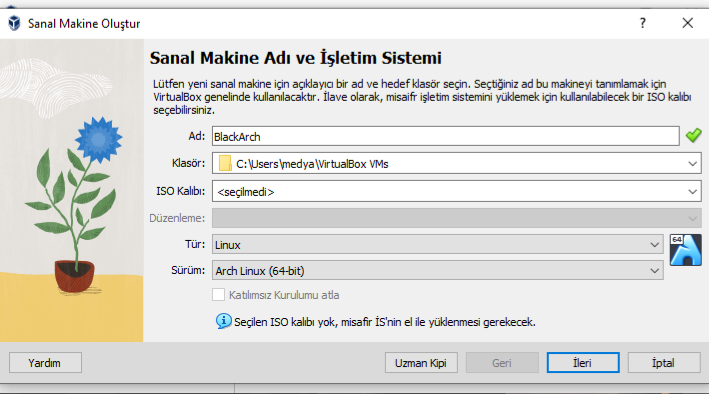Click the 'Klasör:' label

click(x=189, y=163)
